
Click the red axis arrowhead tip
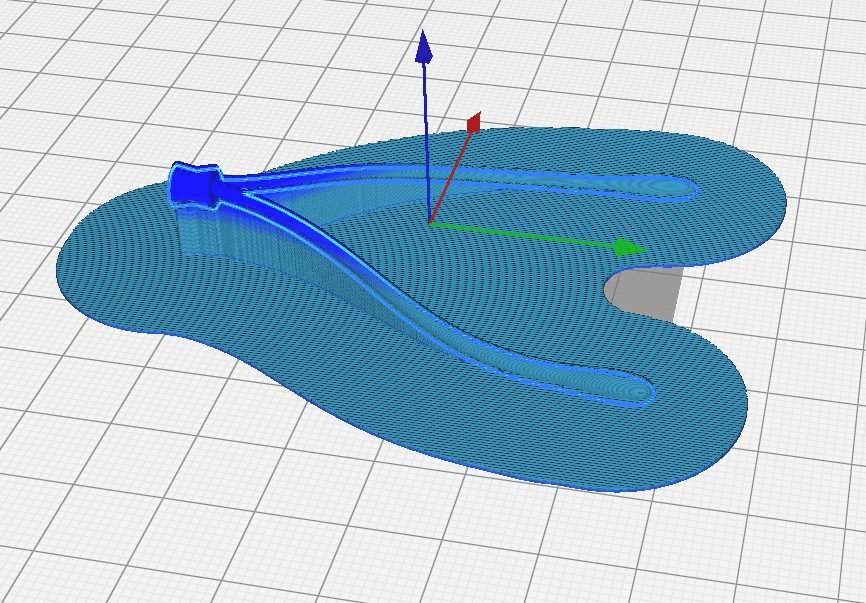pyautogui.click(x=474, y=123)
